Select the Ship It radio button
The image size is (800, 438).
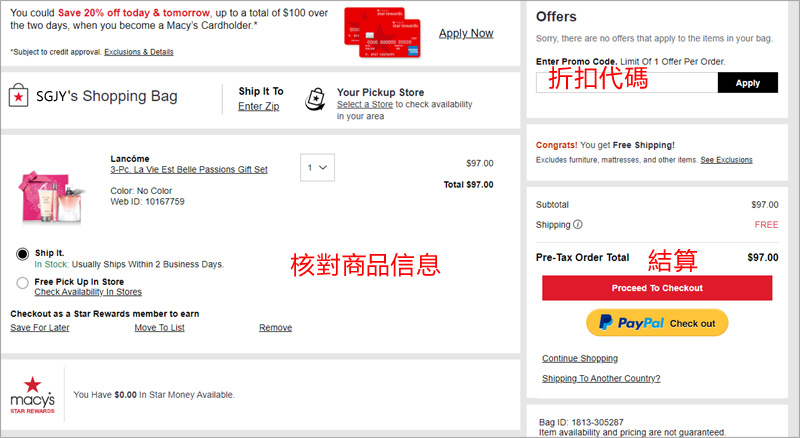tap(22, 254)
